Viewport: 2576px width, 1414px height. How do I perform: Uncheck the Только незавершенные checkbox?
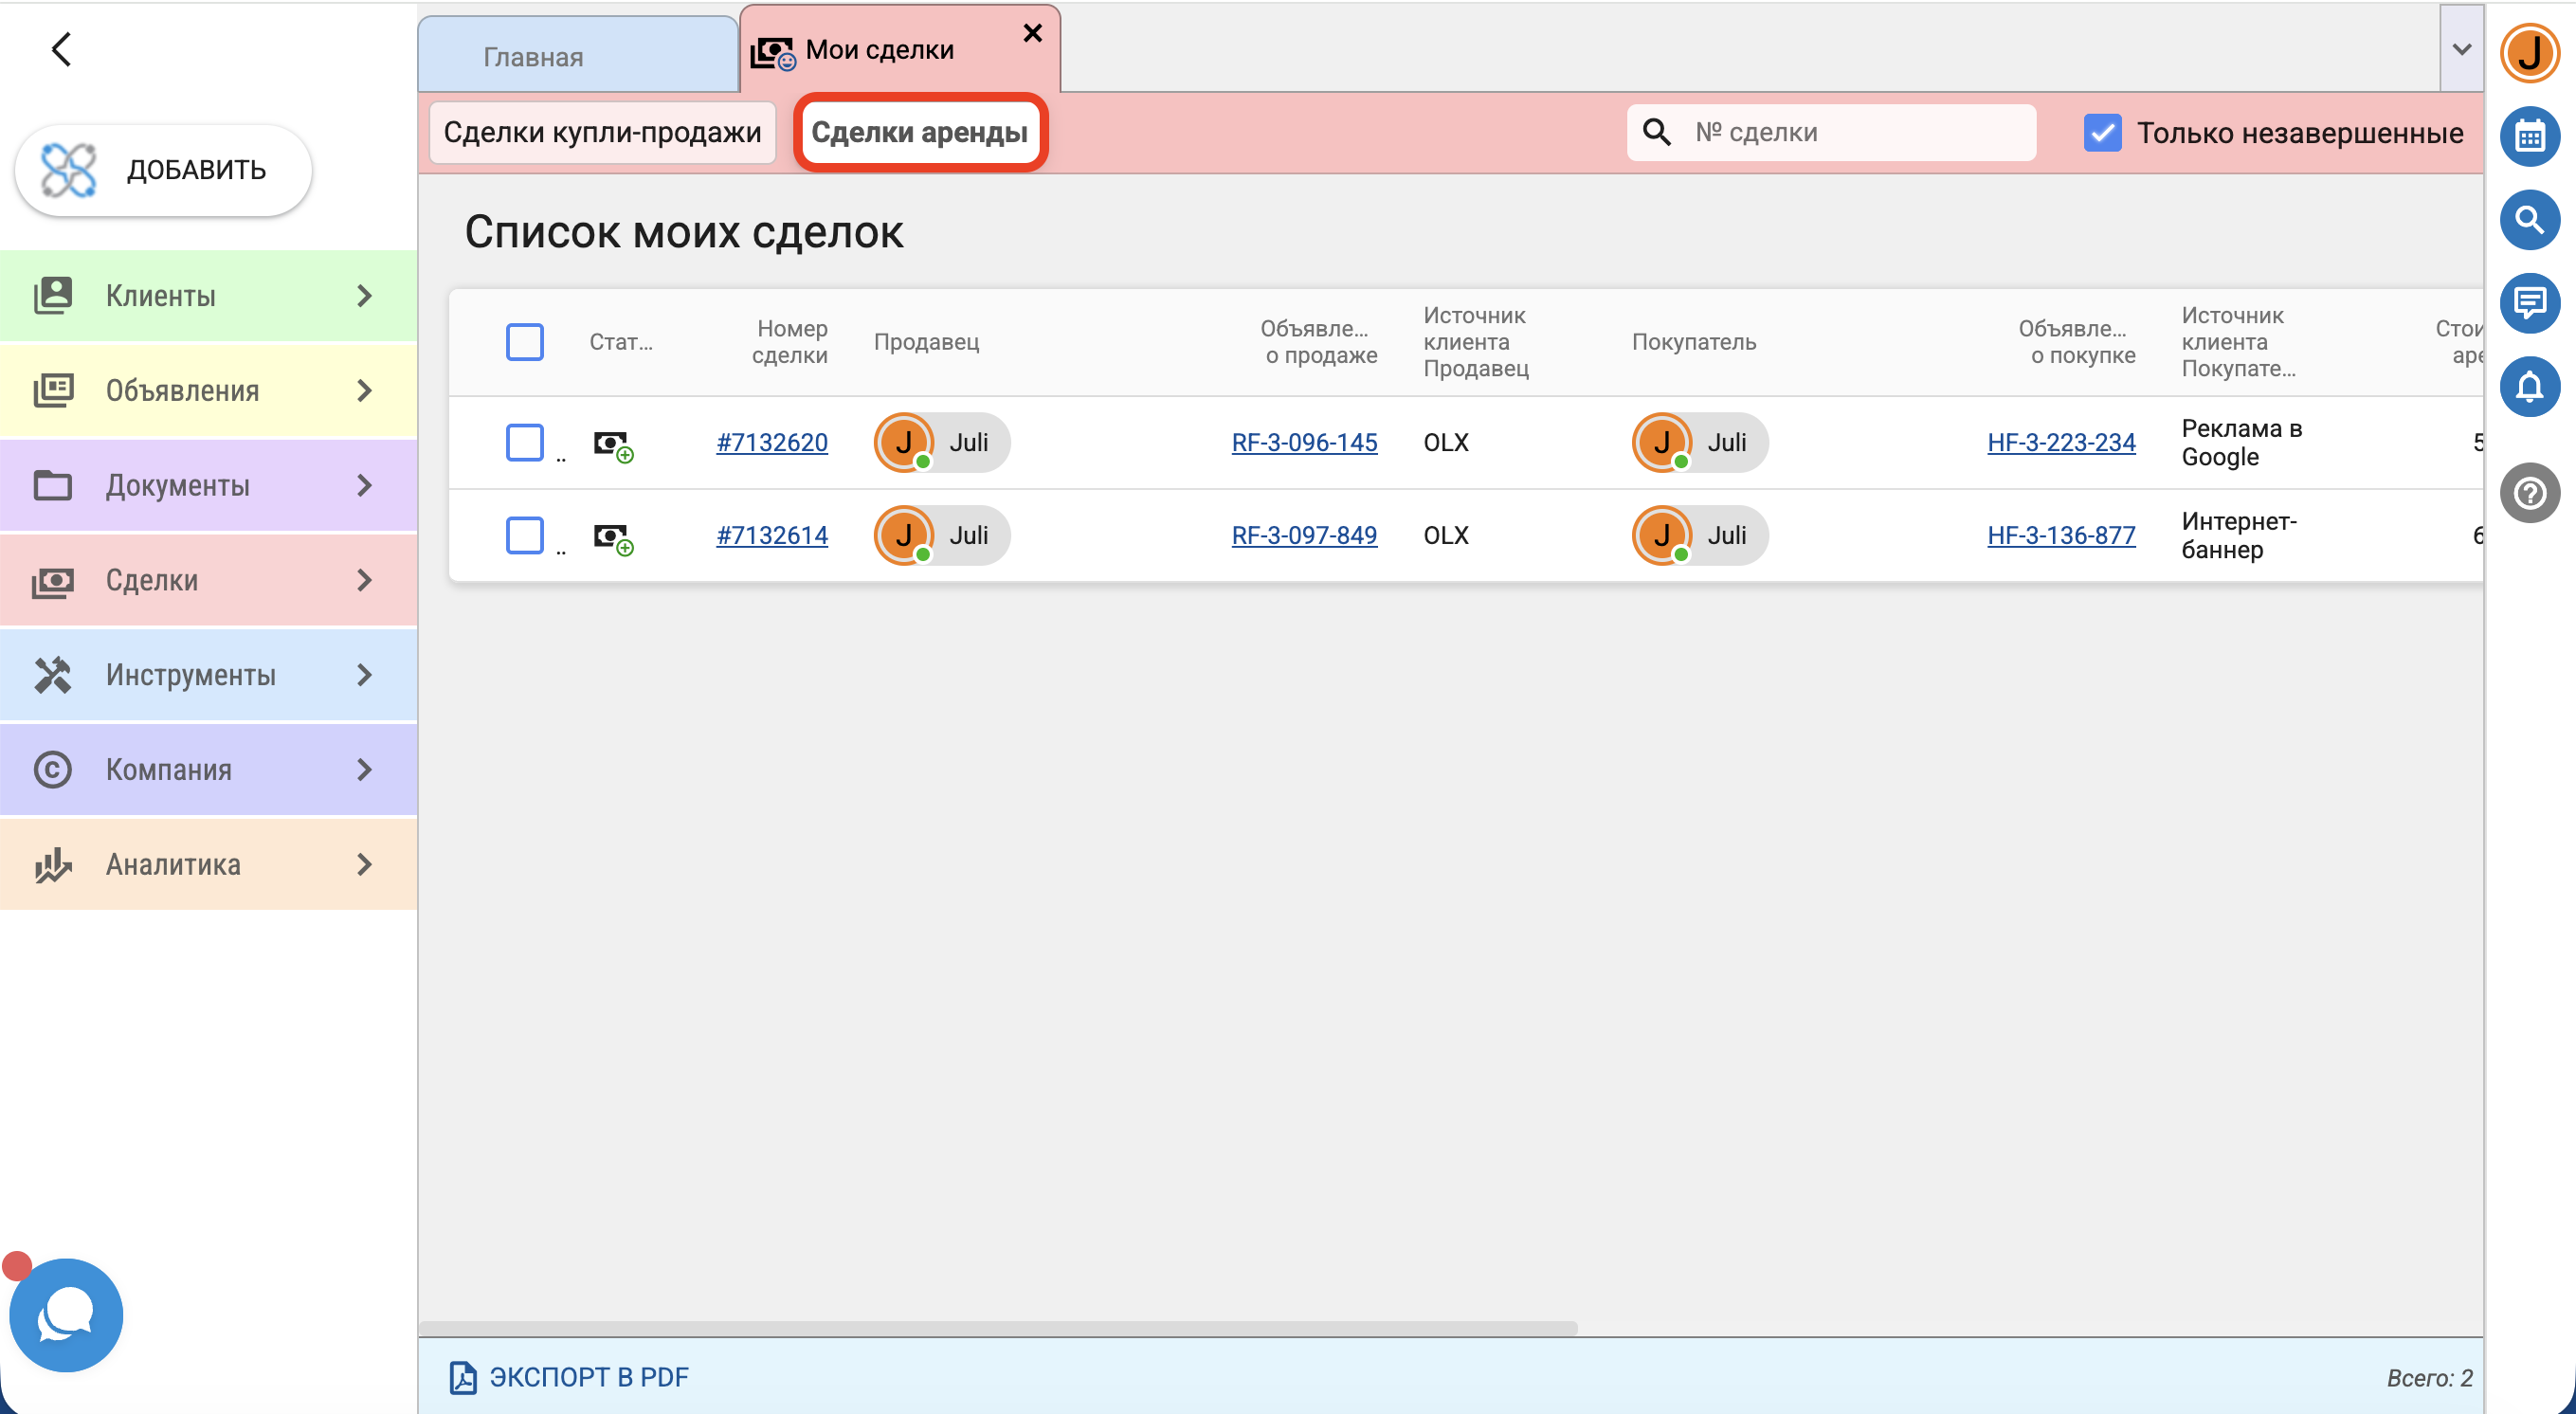coord(2102,132)
